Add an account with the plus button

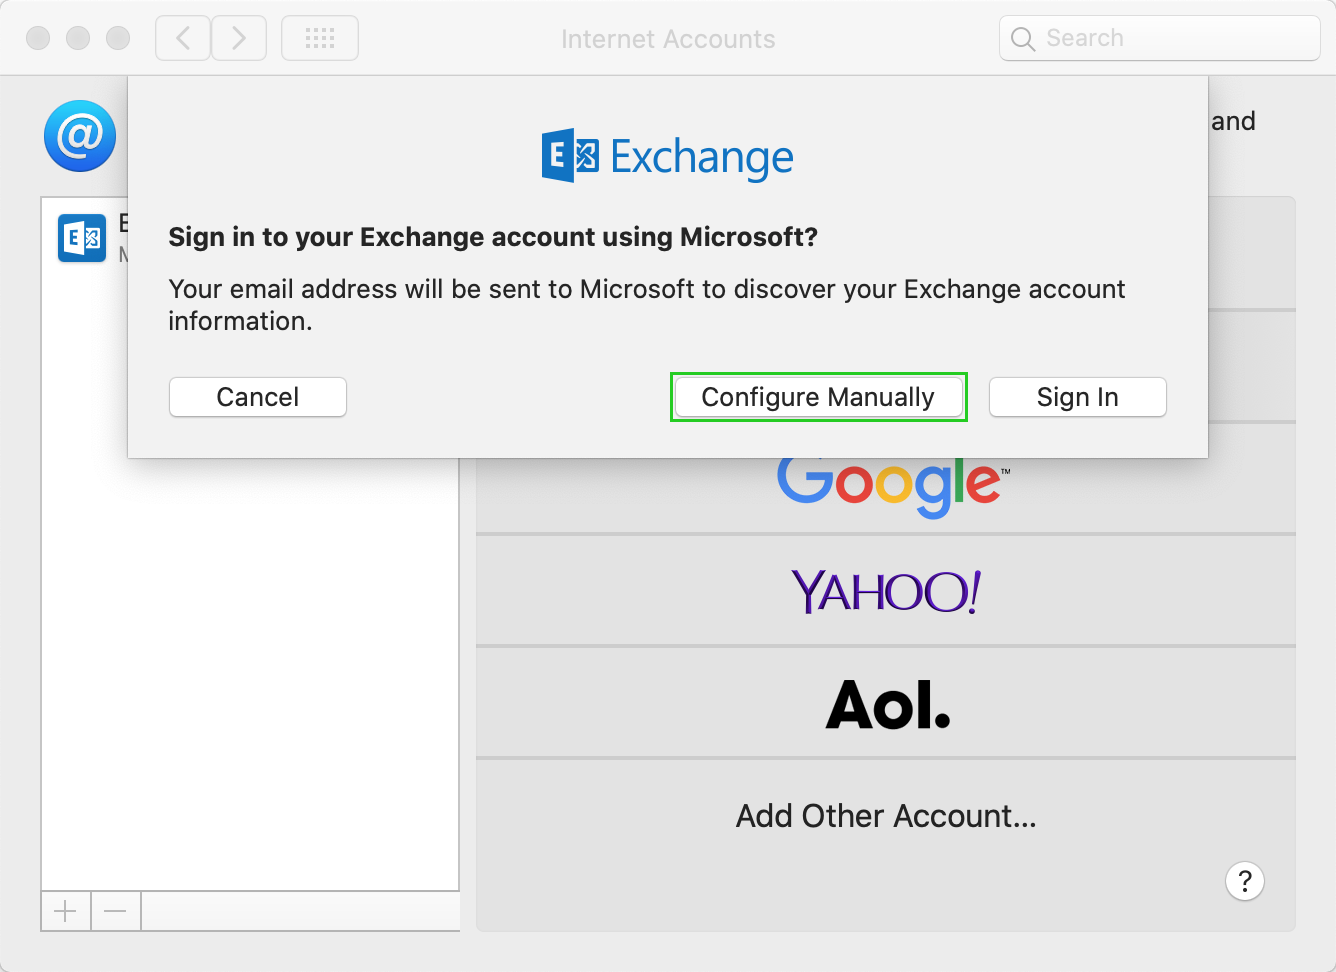click(66, 911)
